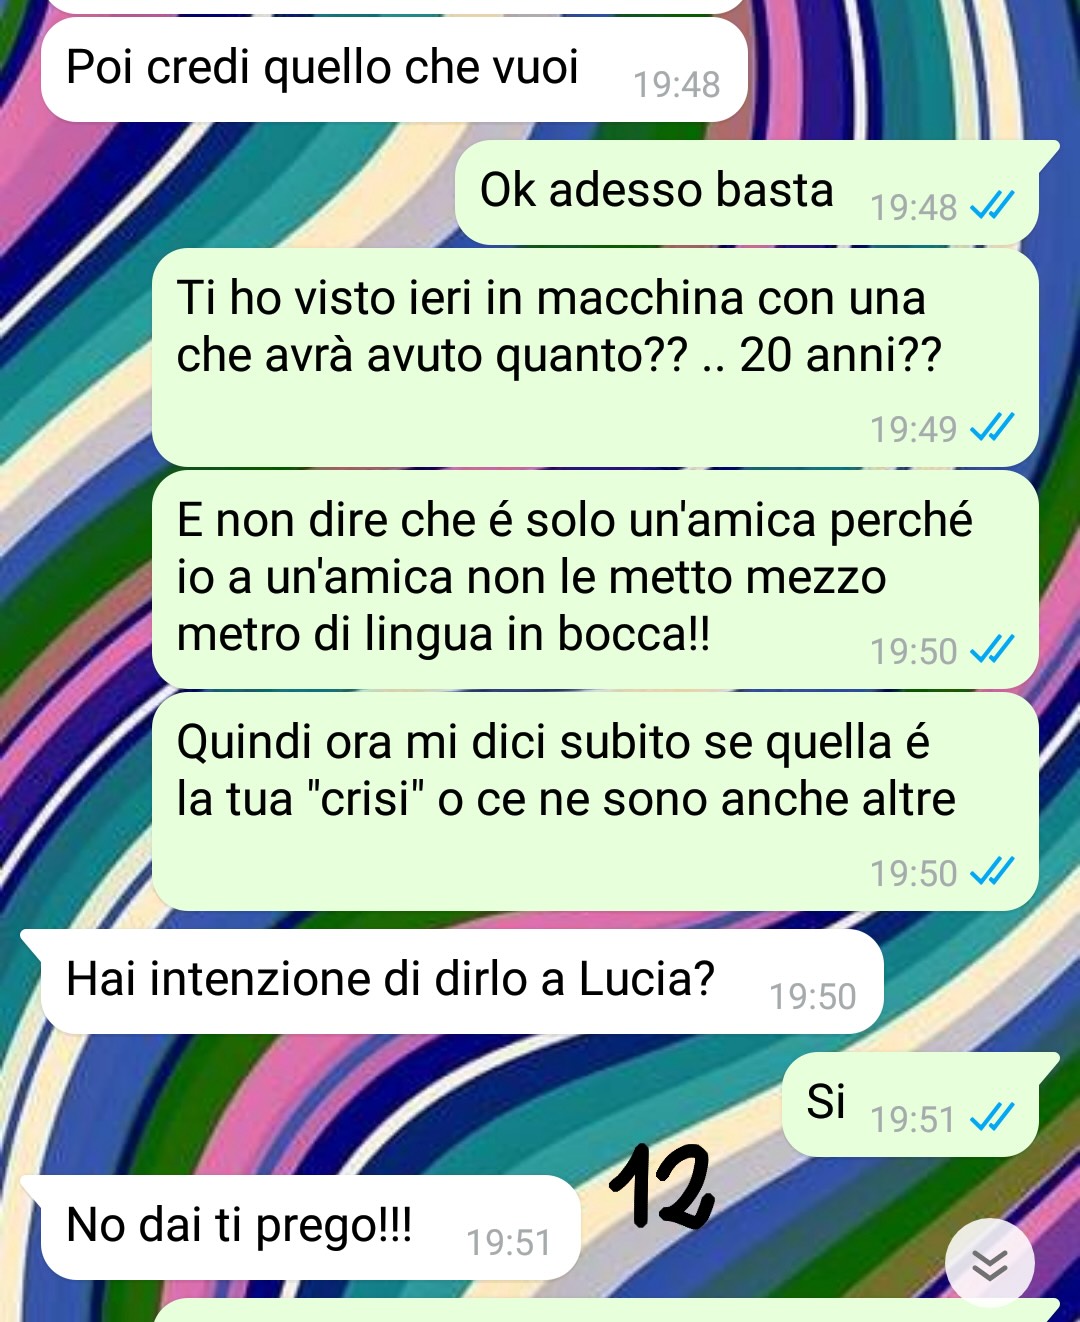Tap the scroll-to-bottom double chevron button
The image size is (1080, 1322).
click(989, 1264)
